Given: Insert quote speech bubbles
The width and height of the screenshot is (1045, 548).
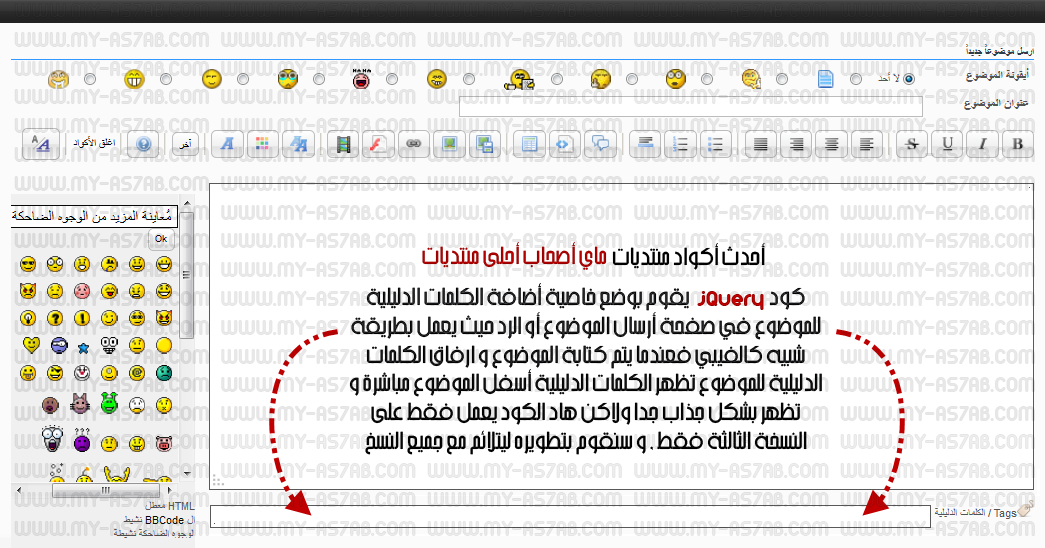Looking at the screenshot, I should tap(600, 144).
